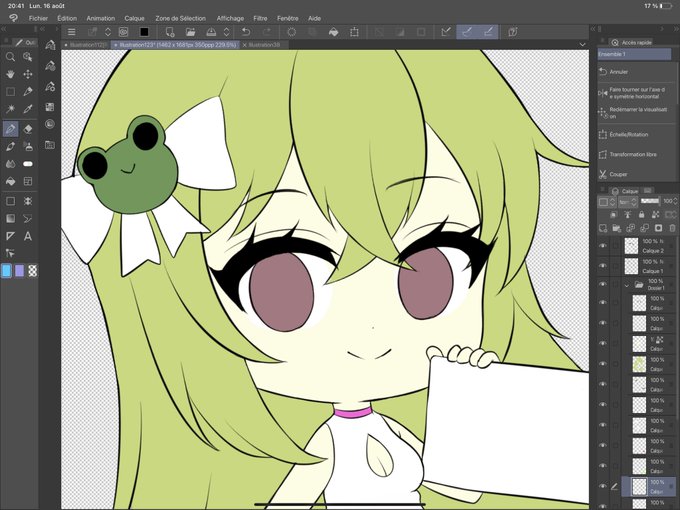Switch to the Illustration38 tab
The image size is (680, 510).
tap(265, 45)
